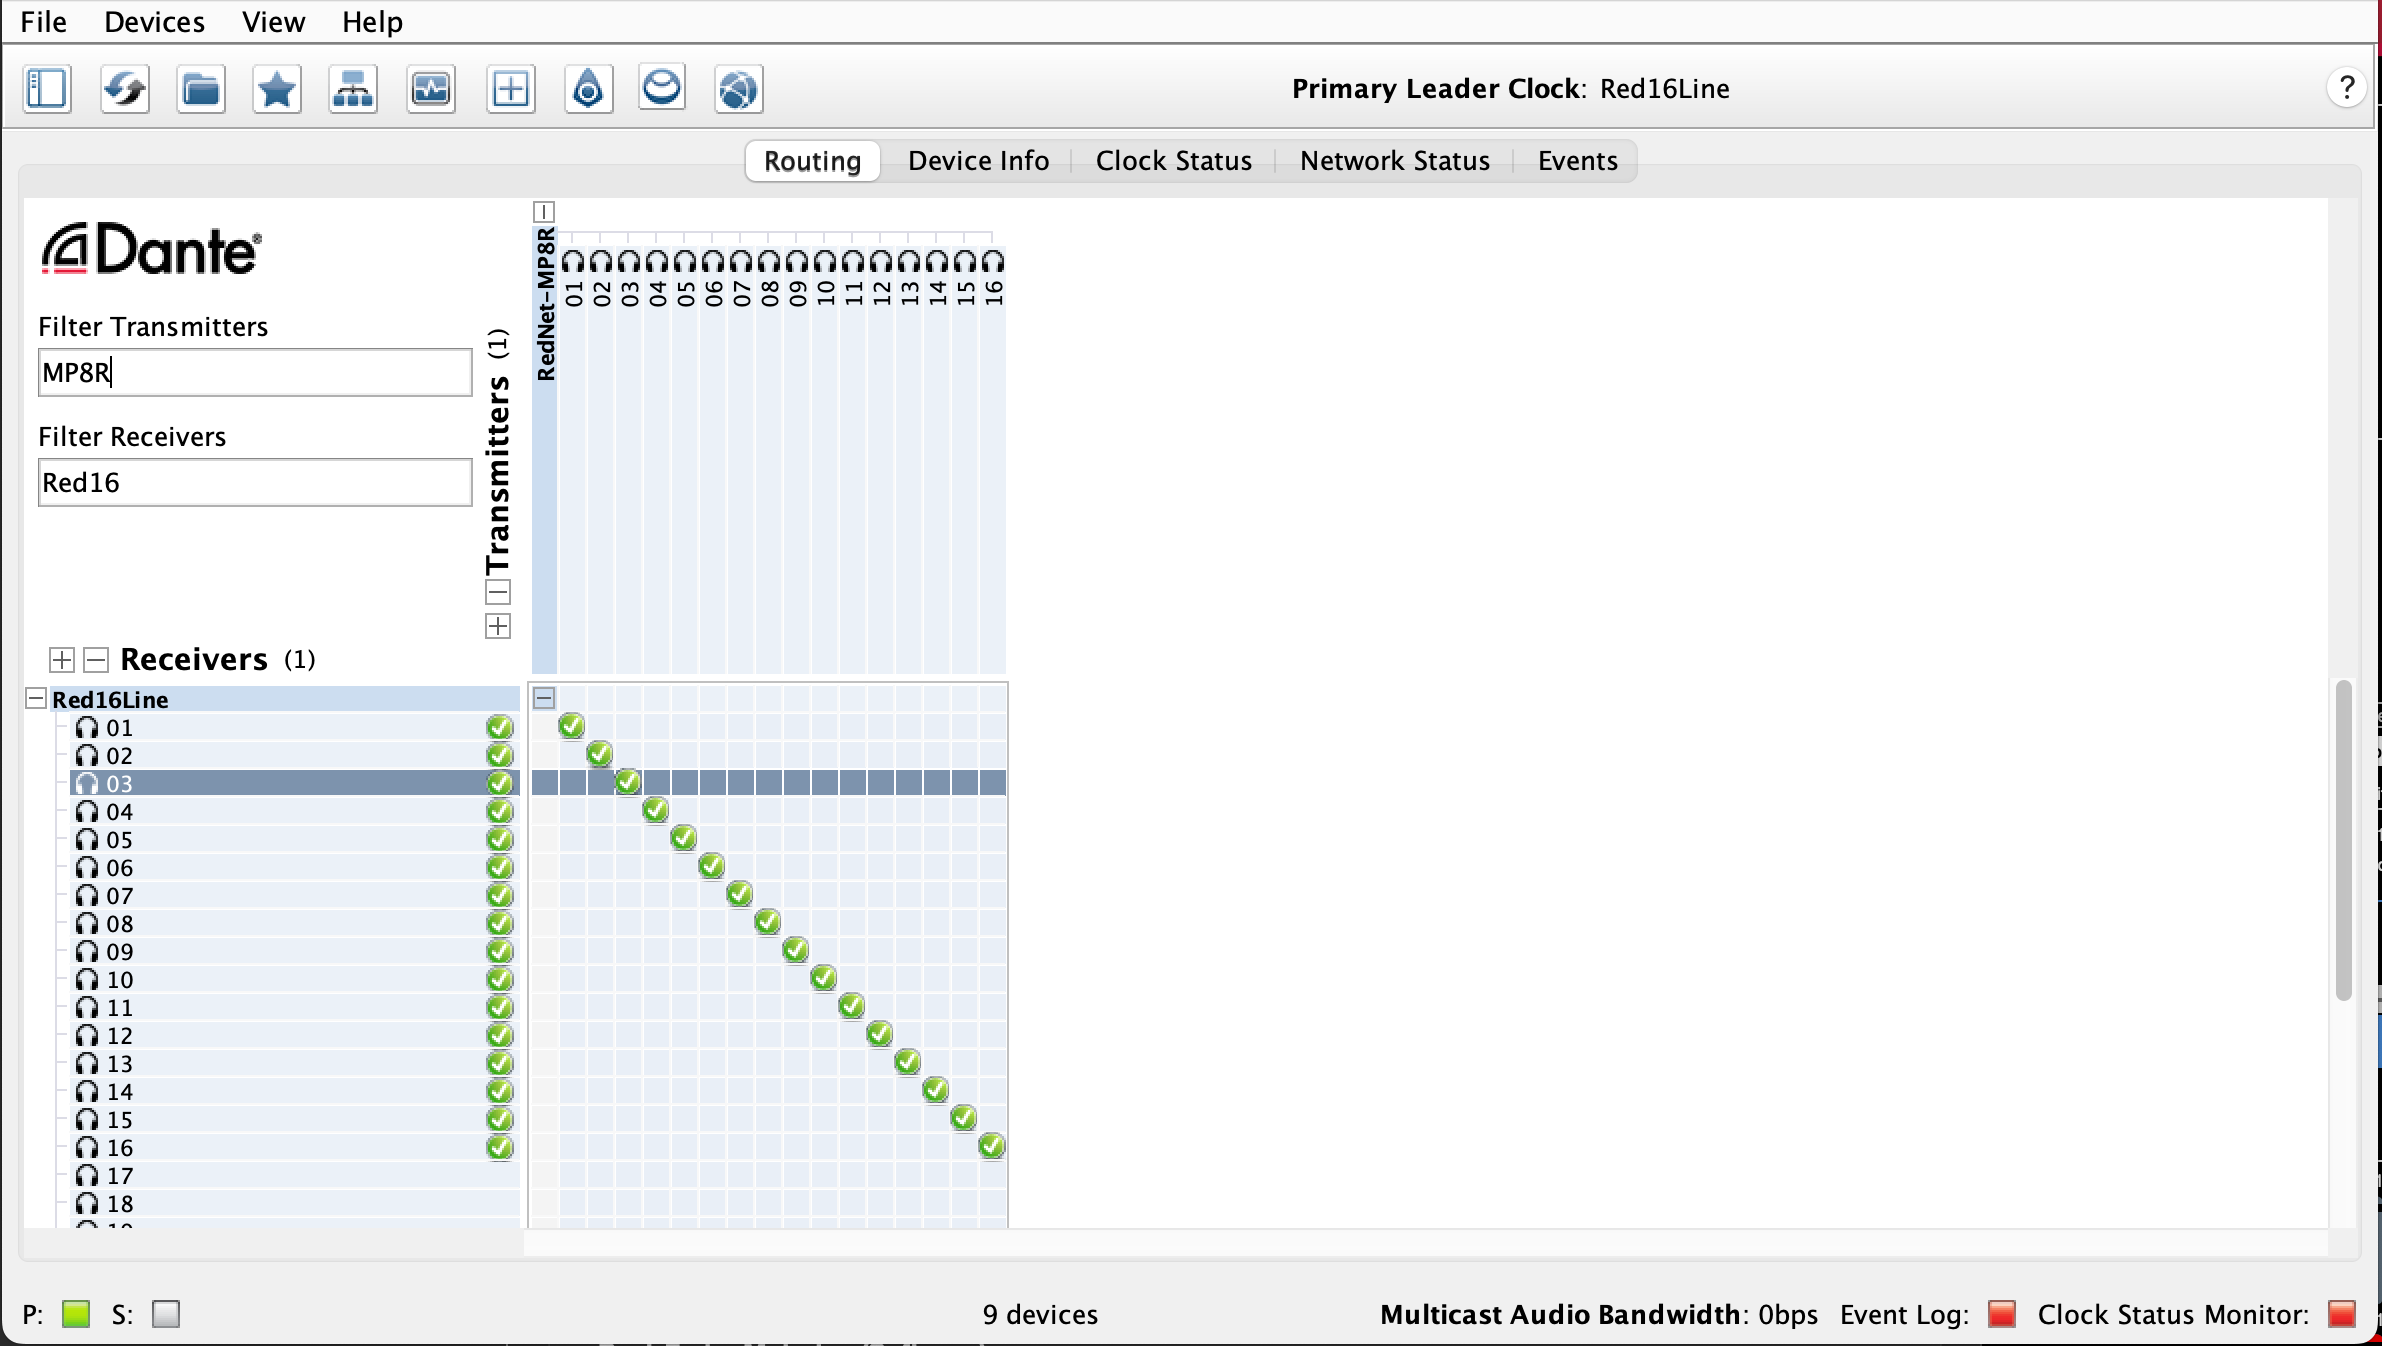Screen dimensions: 2382x1346
Task: Click the sidebar panel toggle icon
Action: pos(47,89)
